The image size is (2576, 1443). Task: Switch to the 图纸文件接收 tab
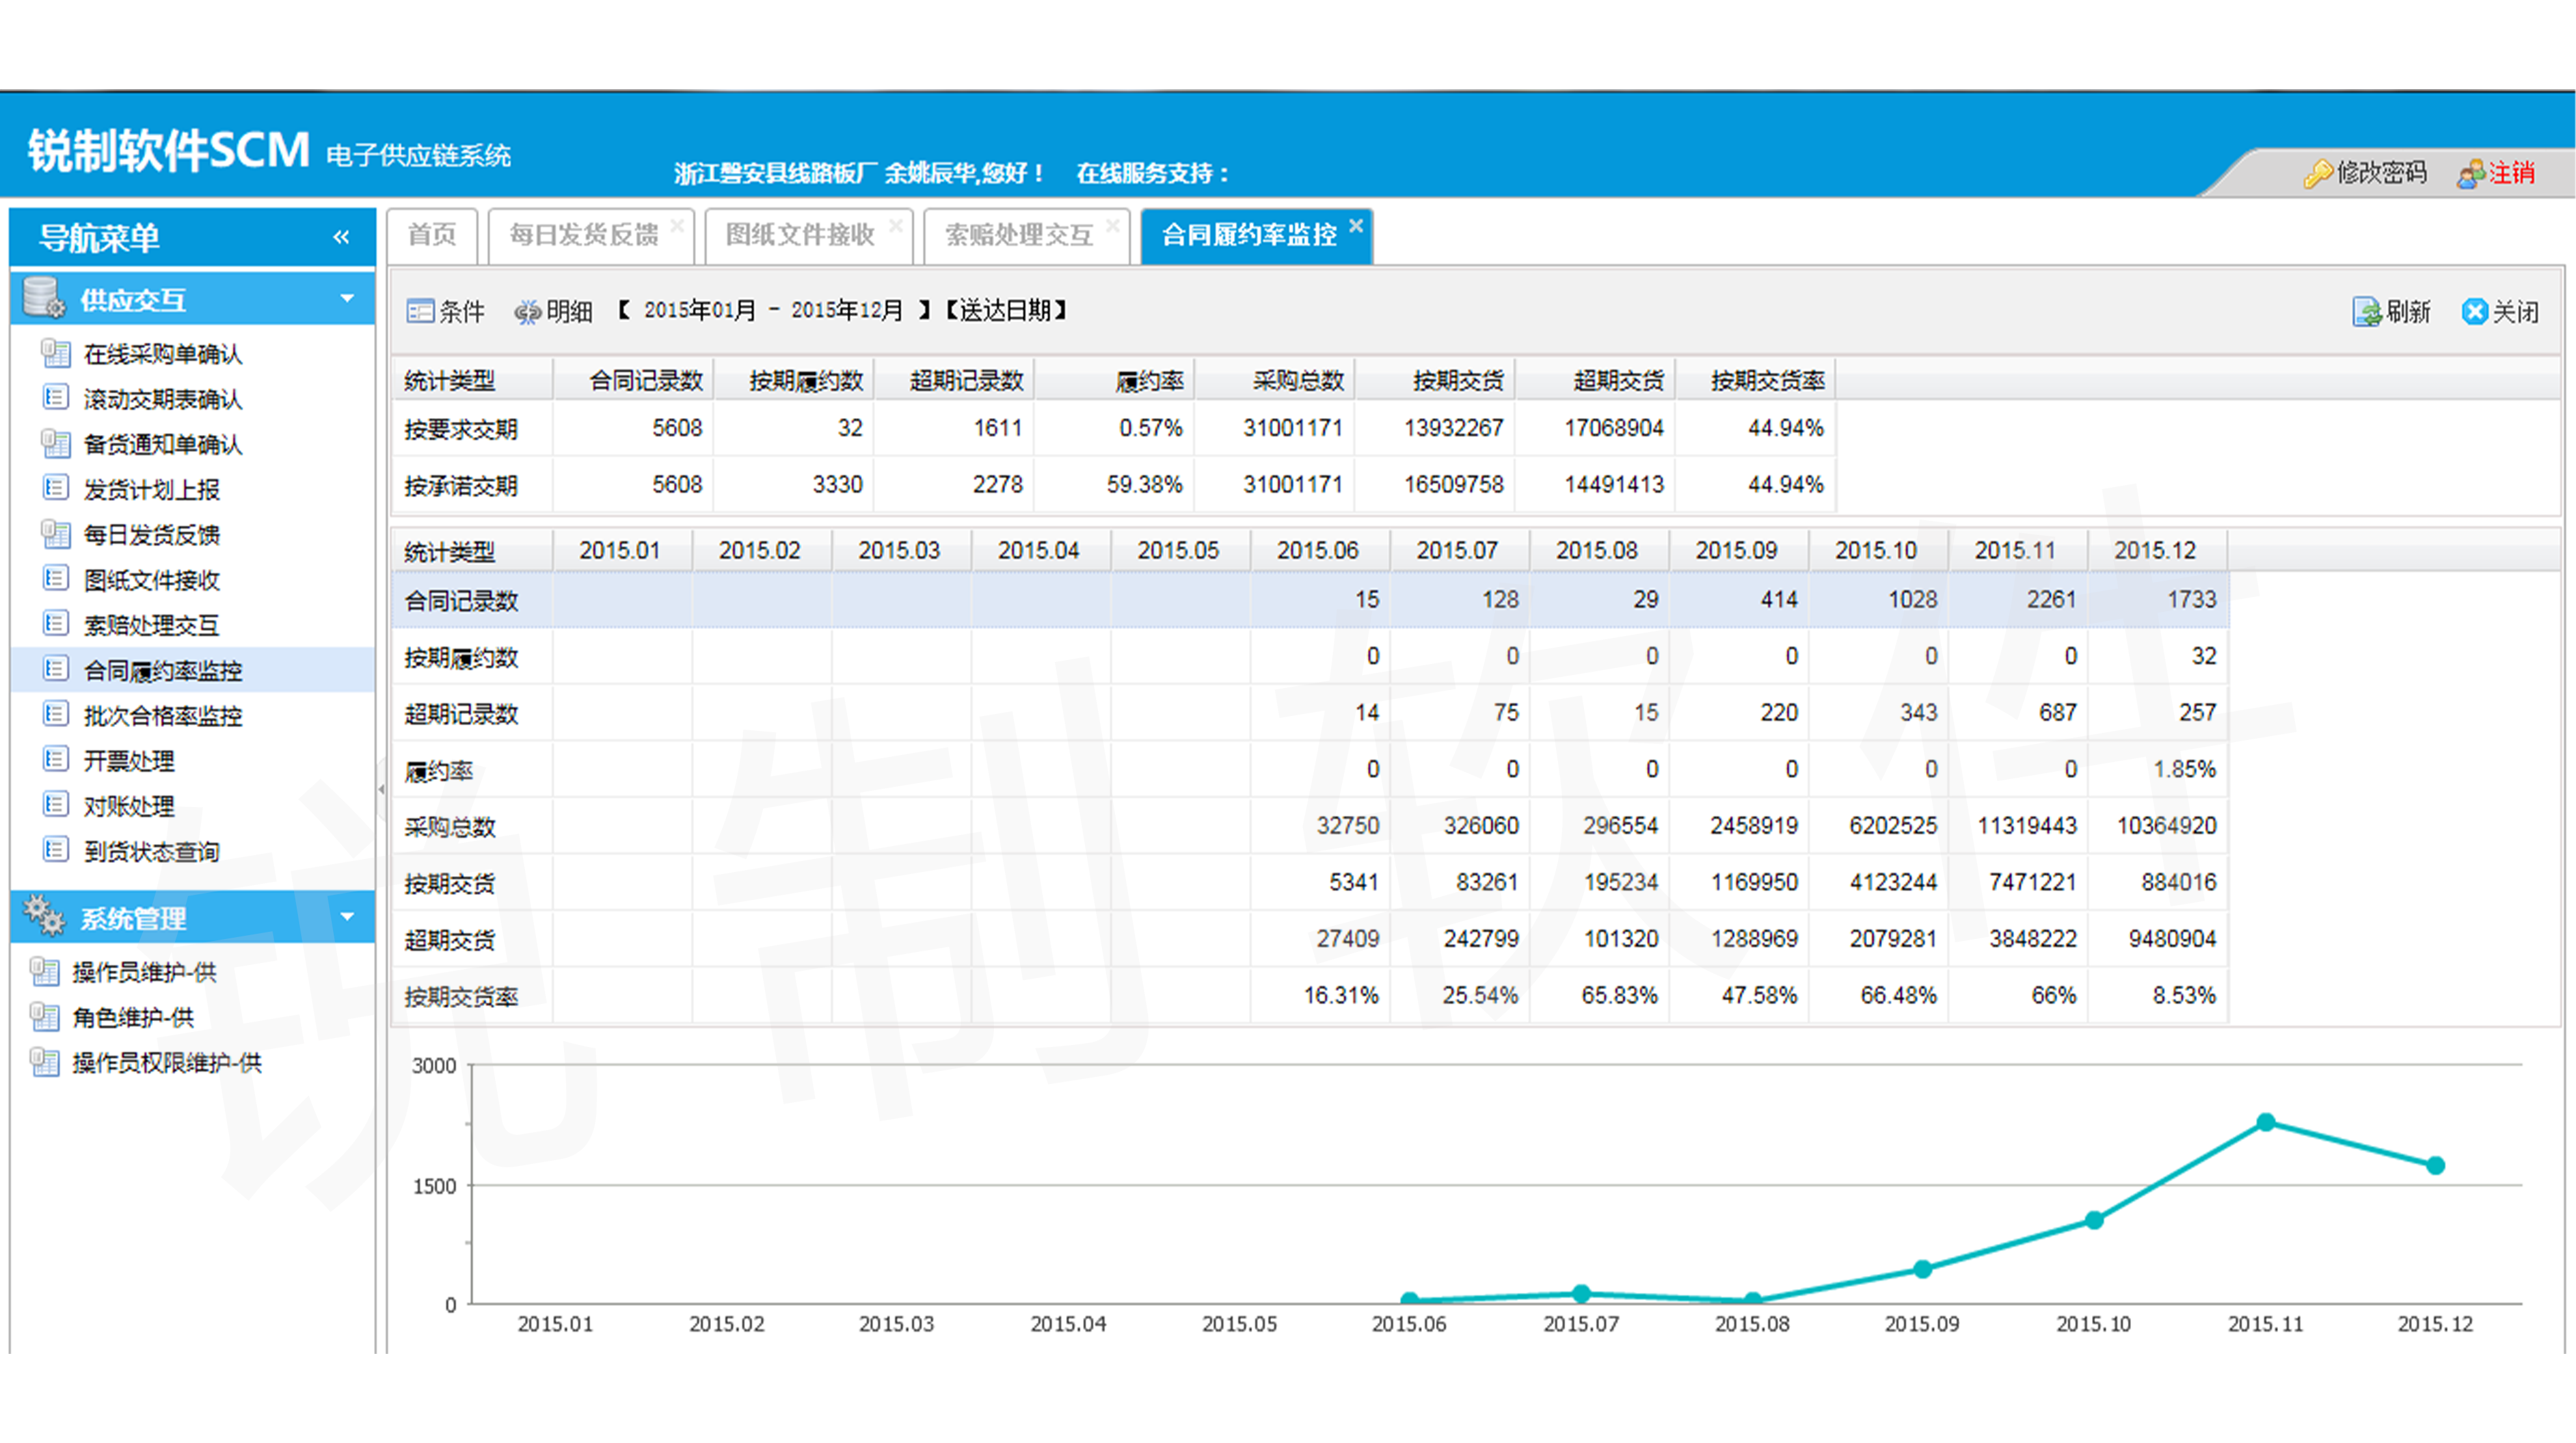point(799,235)
